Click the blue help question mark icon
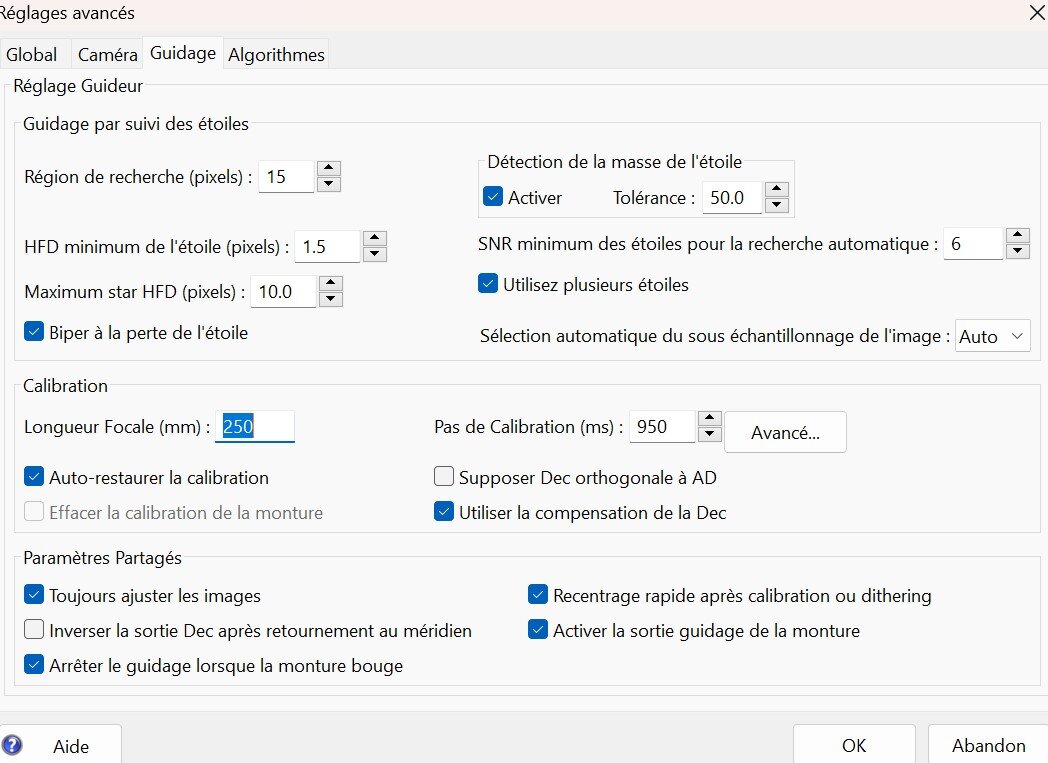This screenshot has height=763, width=1048. click(12, 746)
